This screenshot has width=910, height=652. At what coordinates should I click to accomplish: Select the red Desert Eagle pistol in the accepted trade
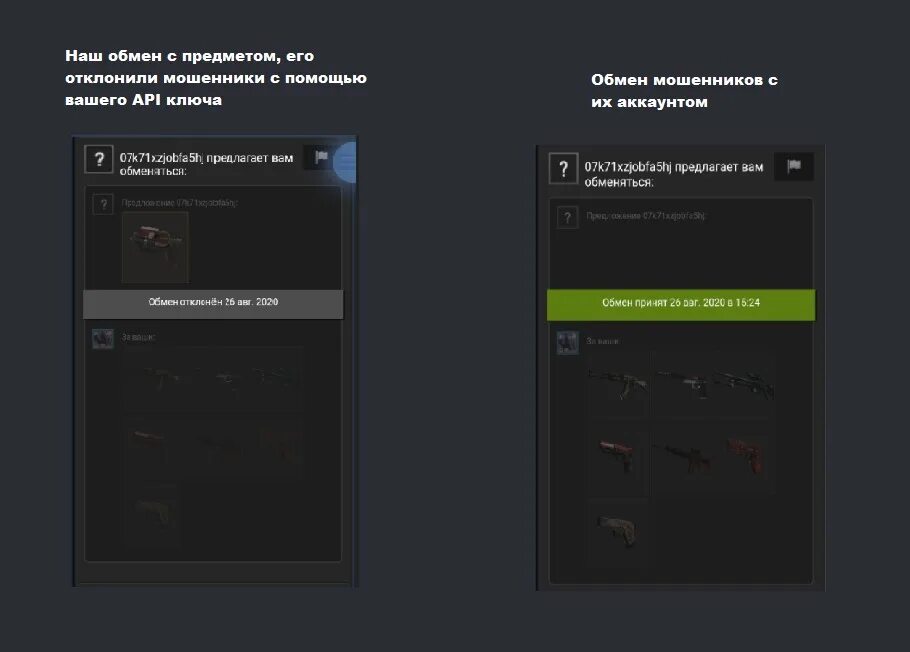point(746,458)
